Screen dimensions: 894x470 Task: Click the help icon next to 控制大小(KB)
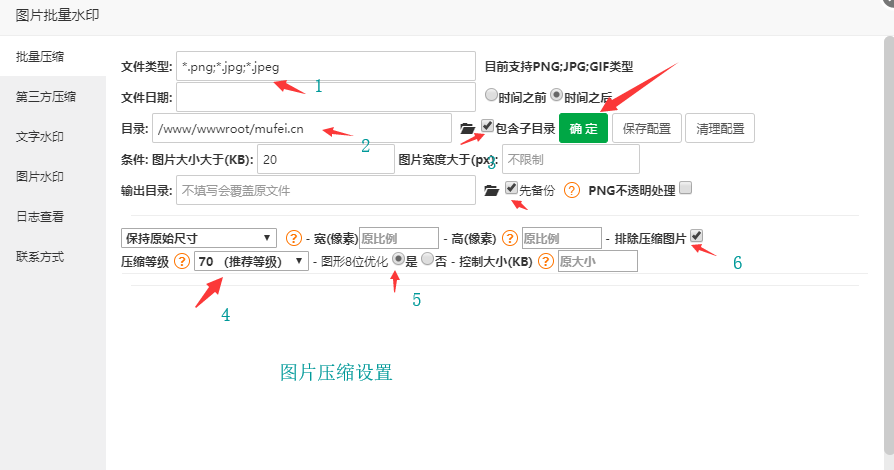pyautogui.click(x=546, y=261)
